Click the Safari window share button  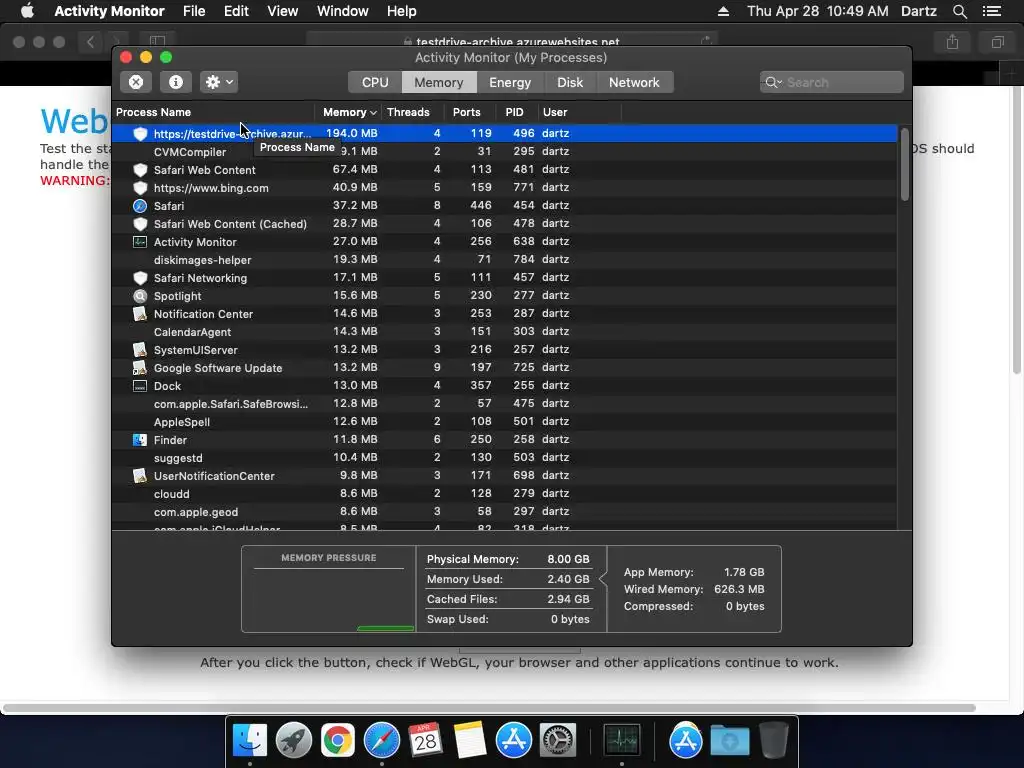pos(953,42)
